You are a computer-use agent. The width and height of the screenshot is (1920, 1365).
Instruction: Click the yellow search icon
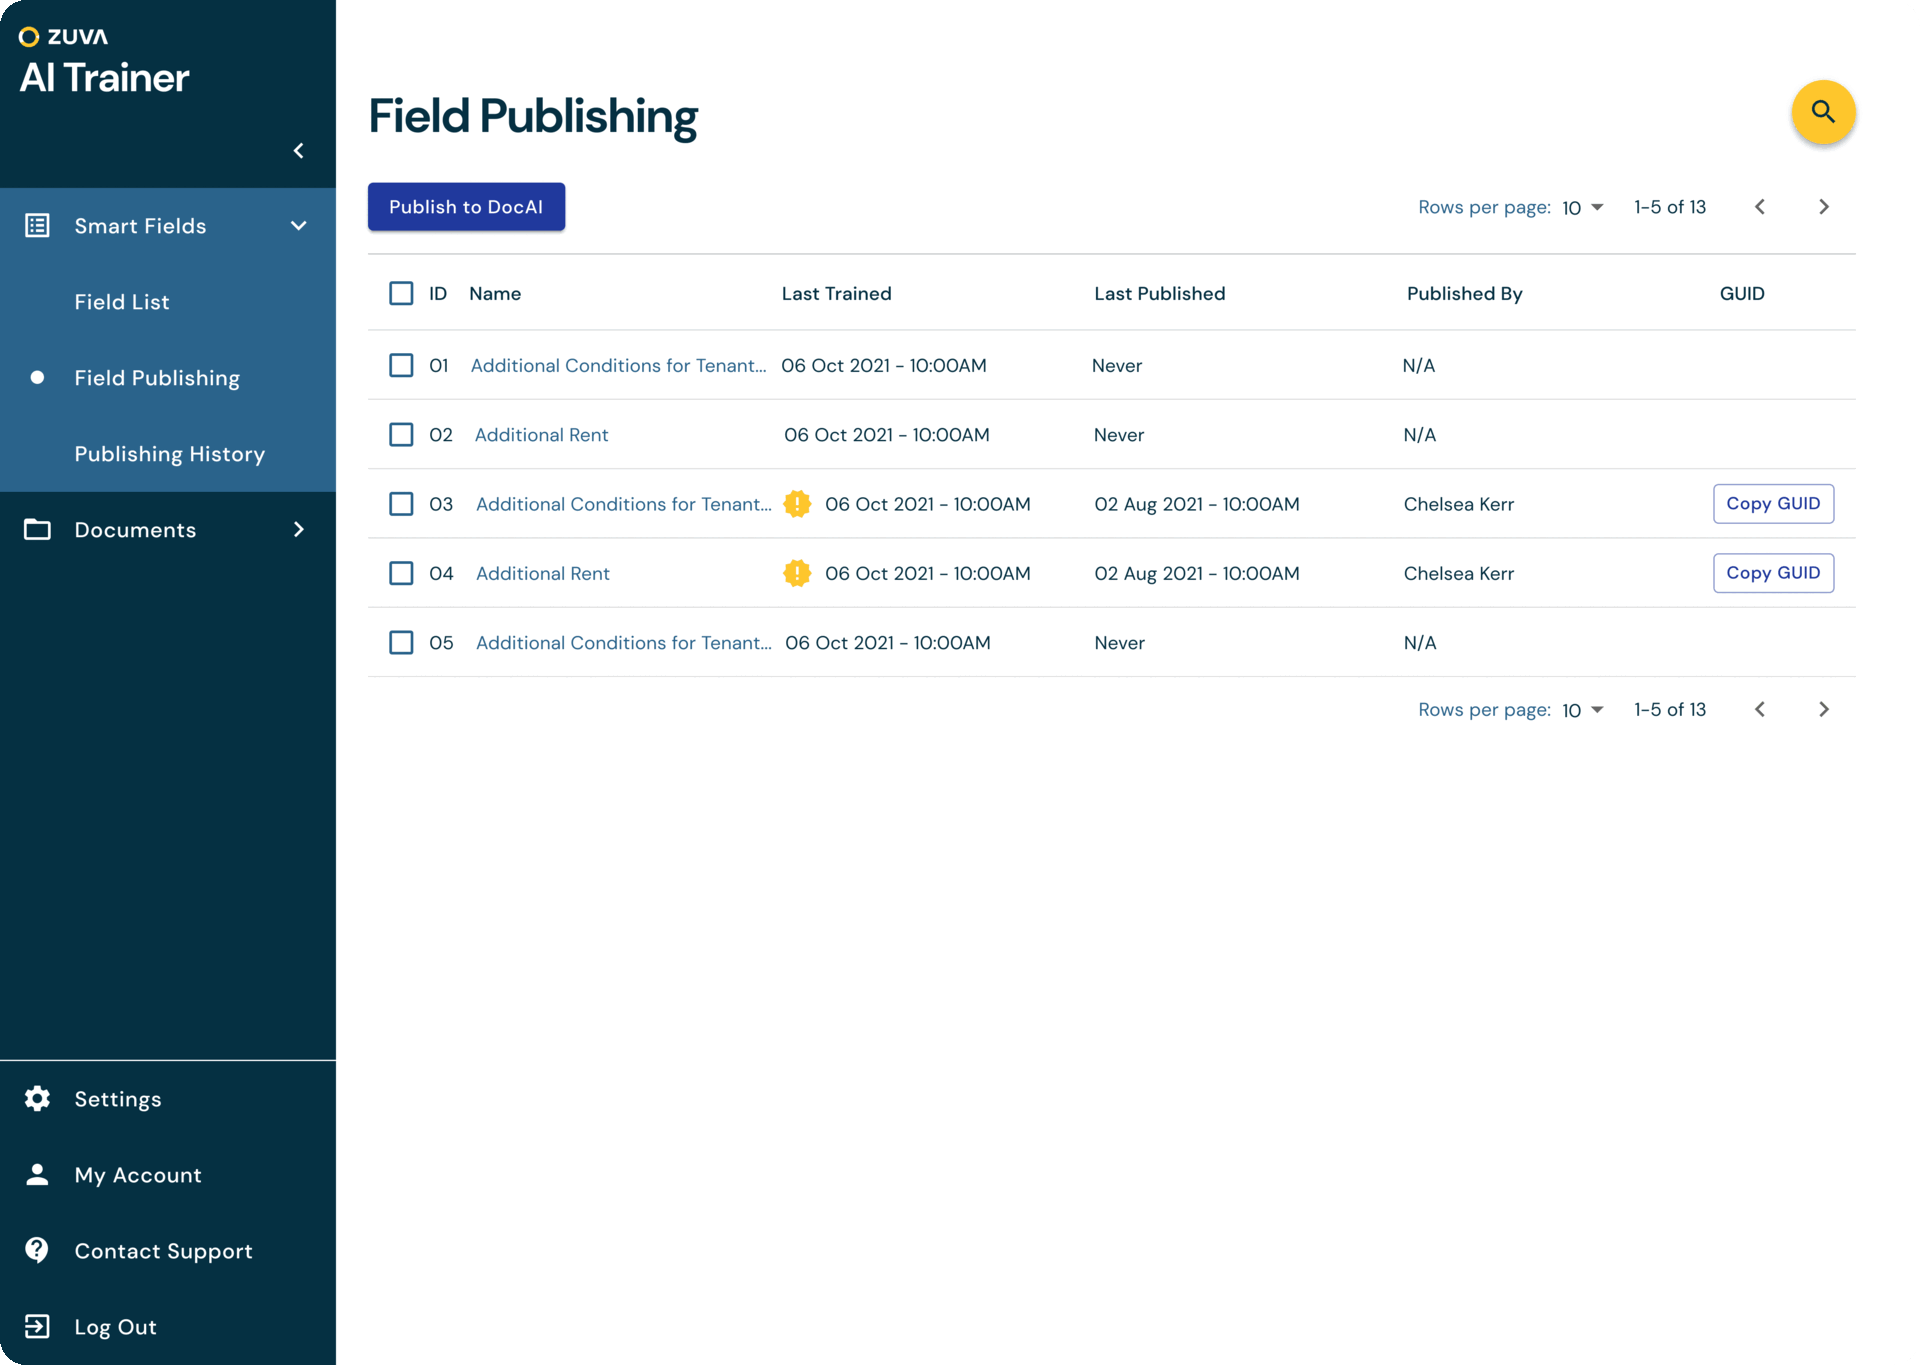(x=1822, y=112)
